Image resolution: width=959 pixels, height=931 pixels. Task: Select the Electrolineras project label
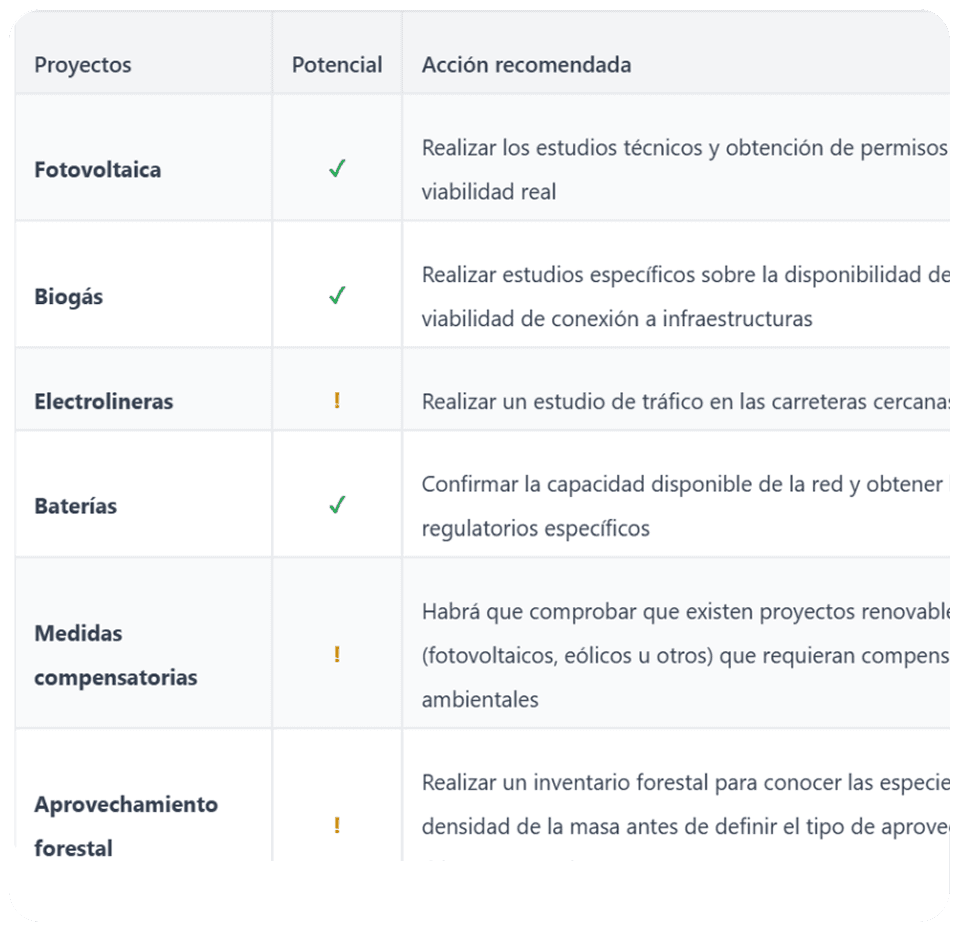click(104, 401)
